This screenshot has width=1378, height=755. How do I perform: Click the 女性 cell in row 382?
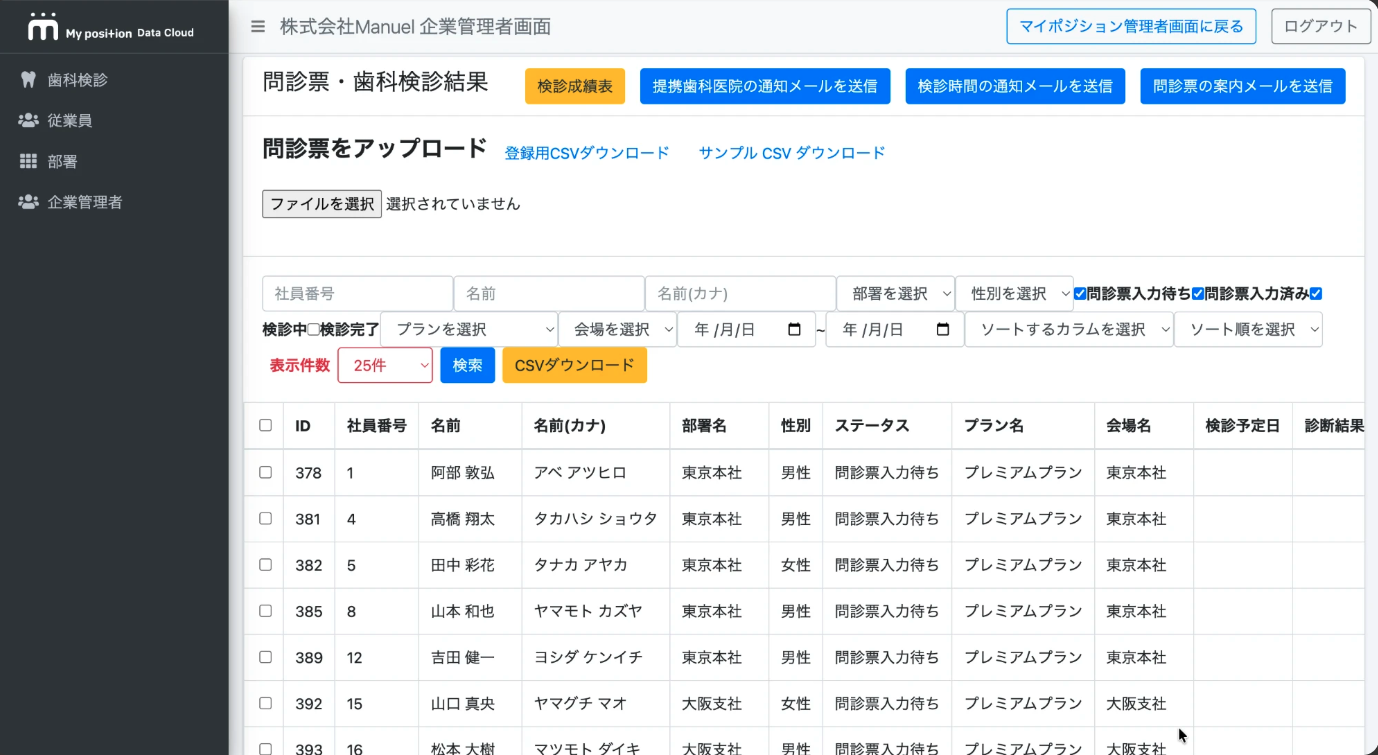[x=796, y=565]
